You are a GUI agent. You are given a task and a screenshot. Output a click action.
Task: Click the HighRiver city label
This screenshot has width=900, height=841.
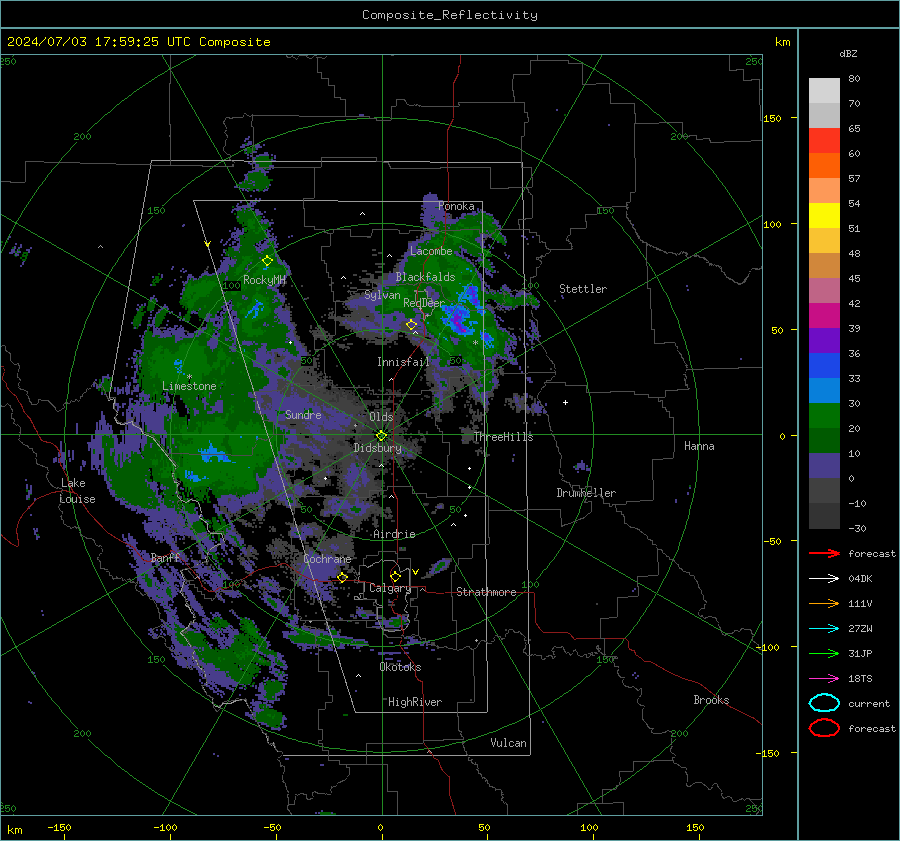click(x=415, y=702)
